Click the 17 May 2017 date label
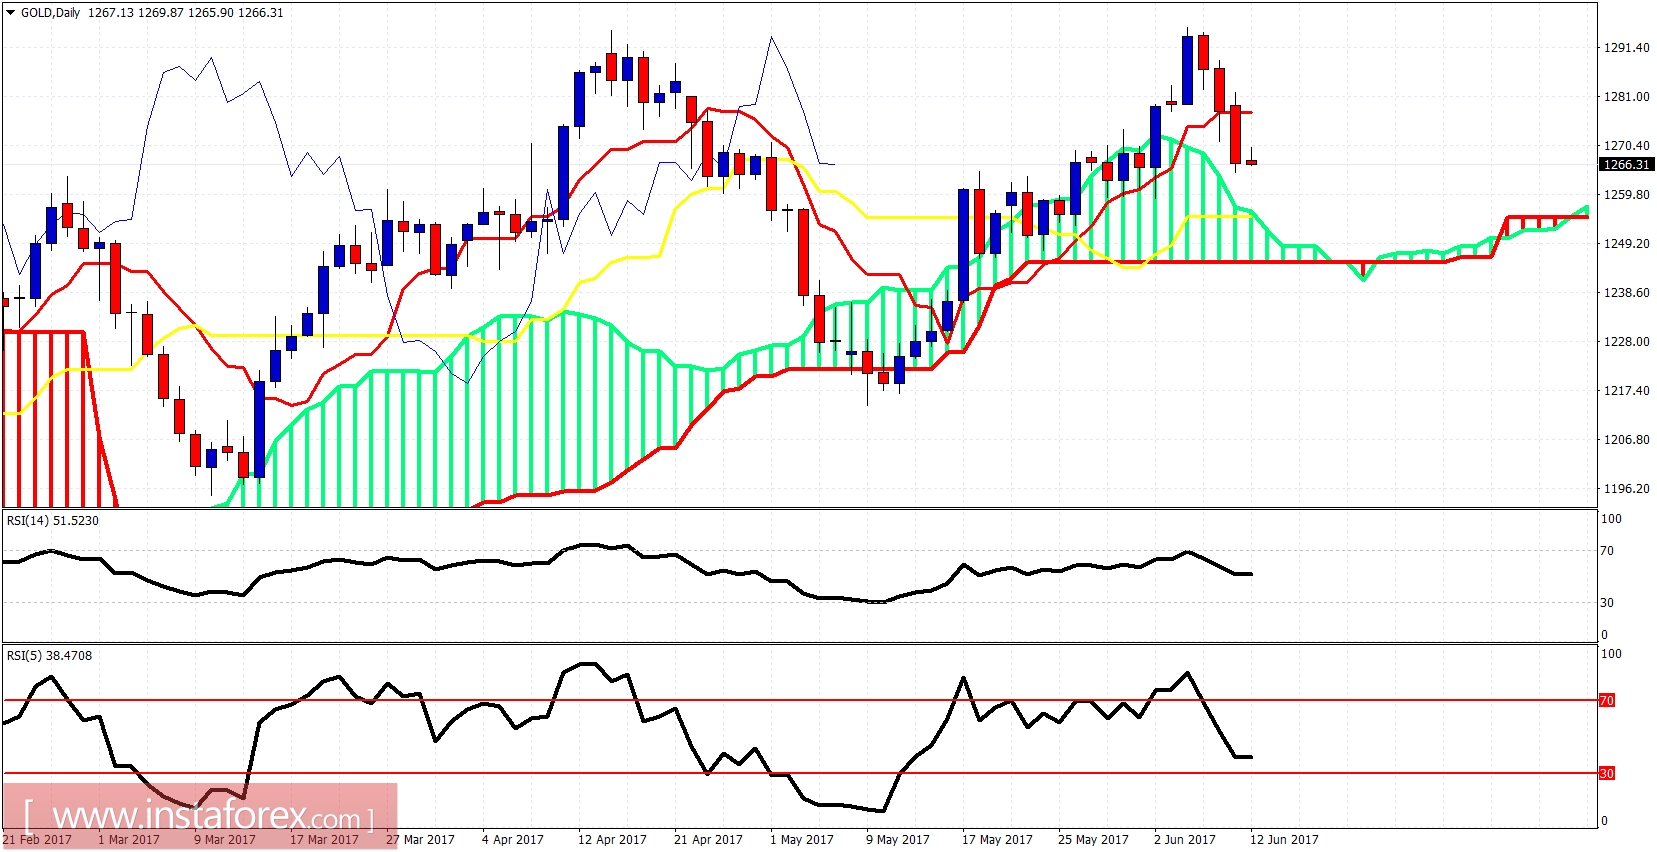Image resolution: width=1657 pixels, height=852 pixels. click(x=997, y=840)
